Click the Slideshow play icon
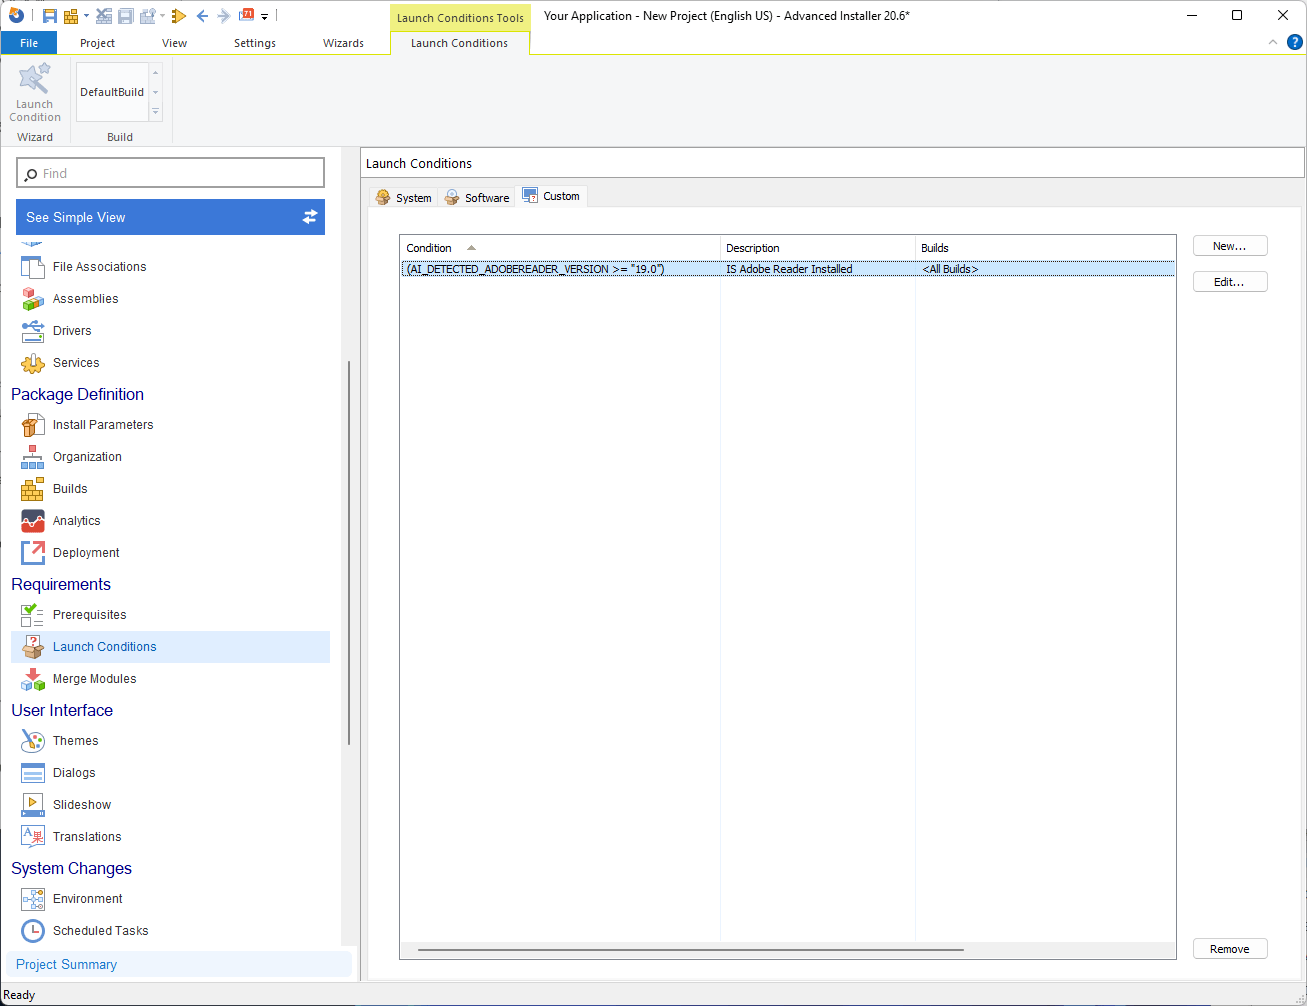This screenshot has width=1307, height=1006. pos(33,805)
